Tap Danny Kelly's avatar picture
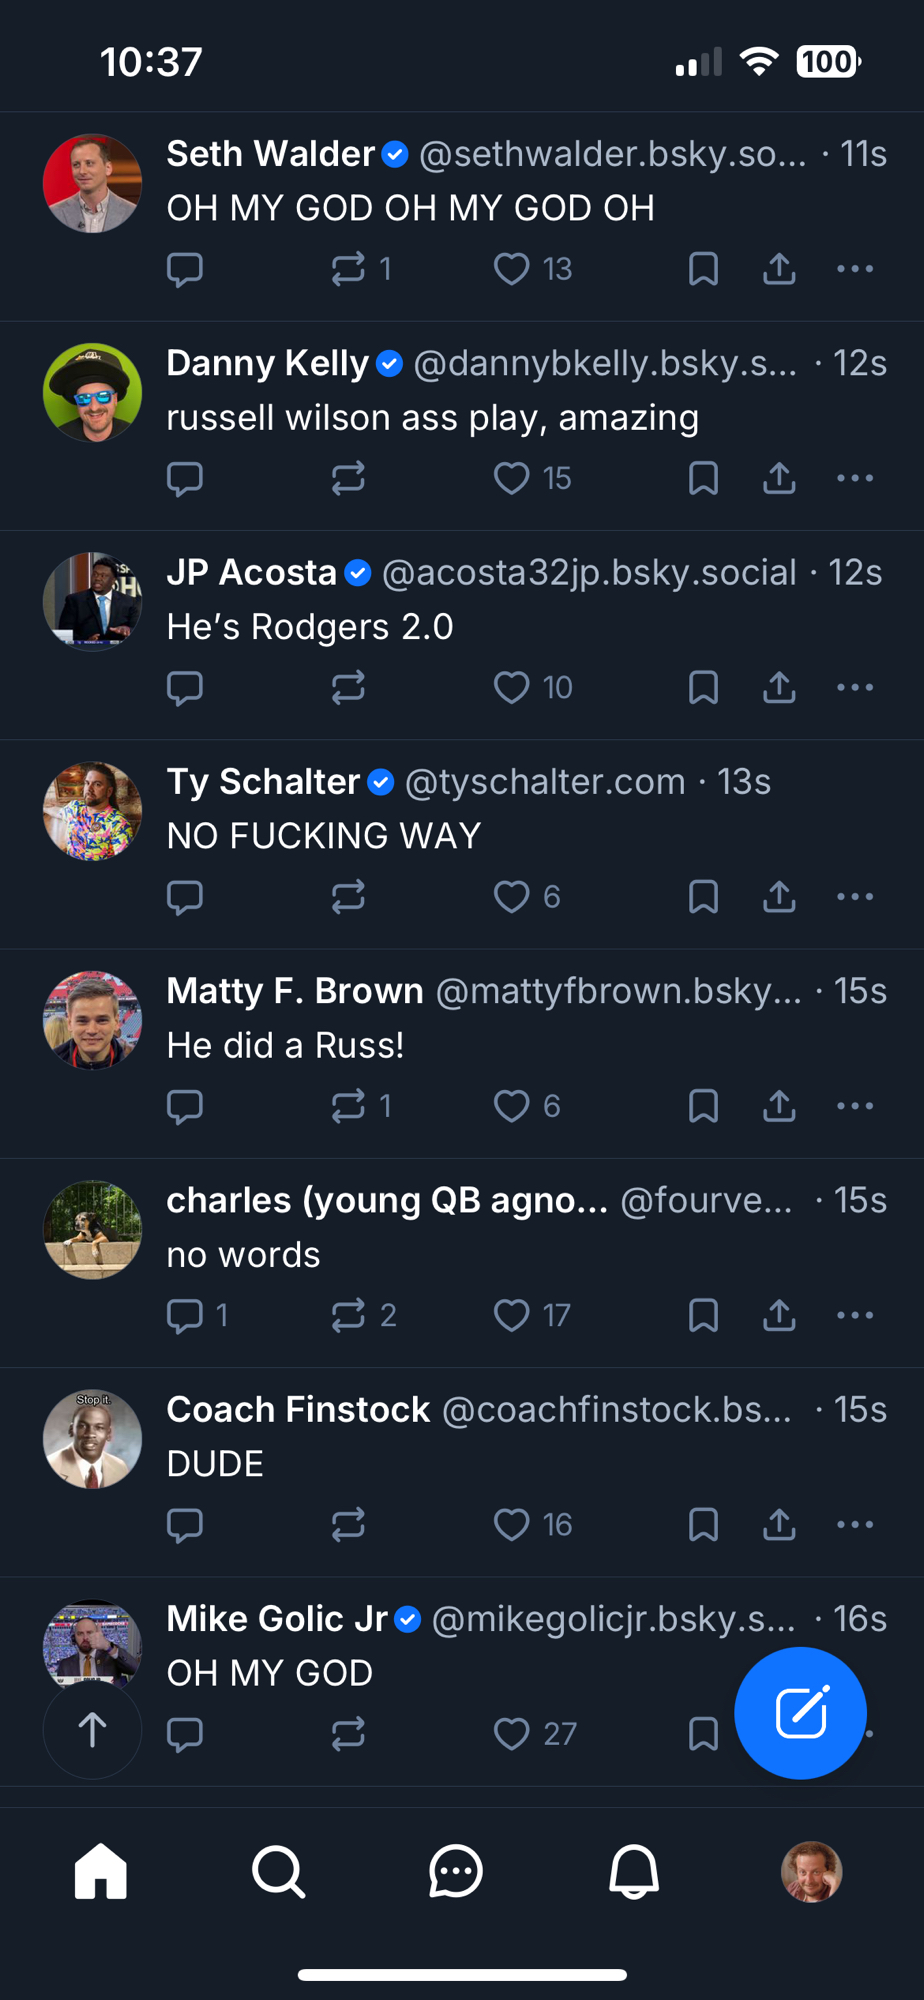 (92, 393)
